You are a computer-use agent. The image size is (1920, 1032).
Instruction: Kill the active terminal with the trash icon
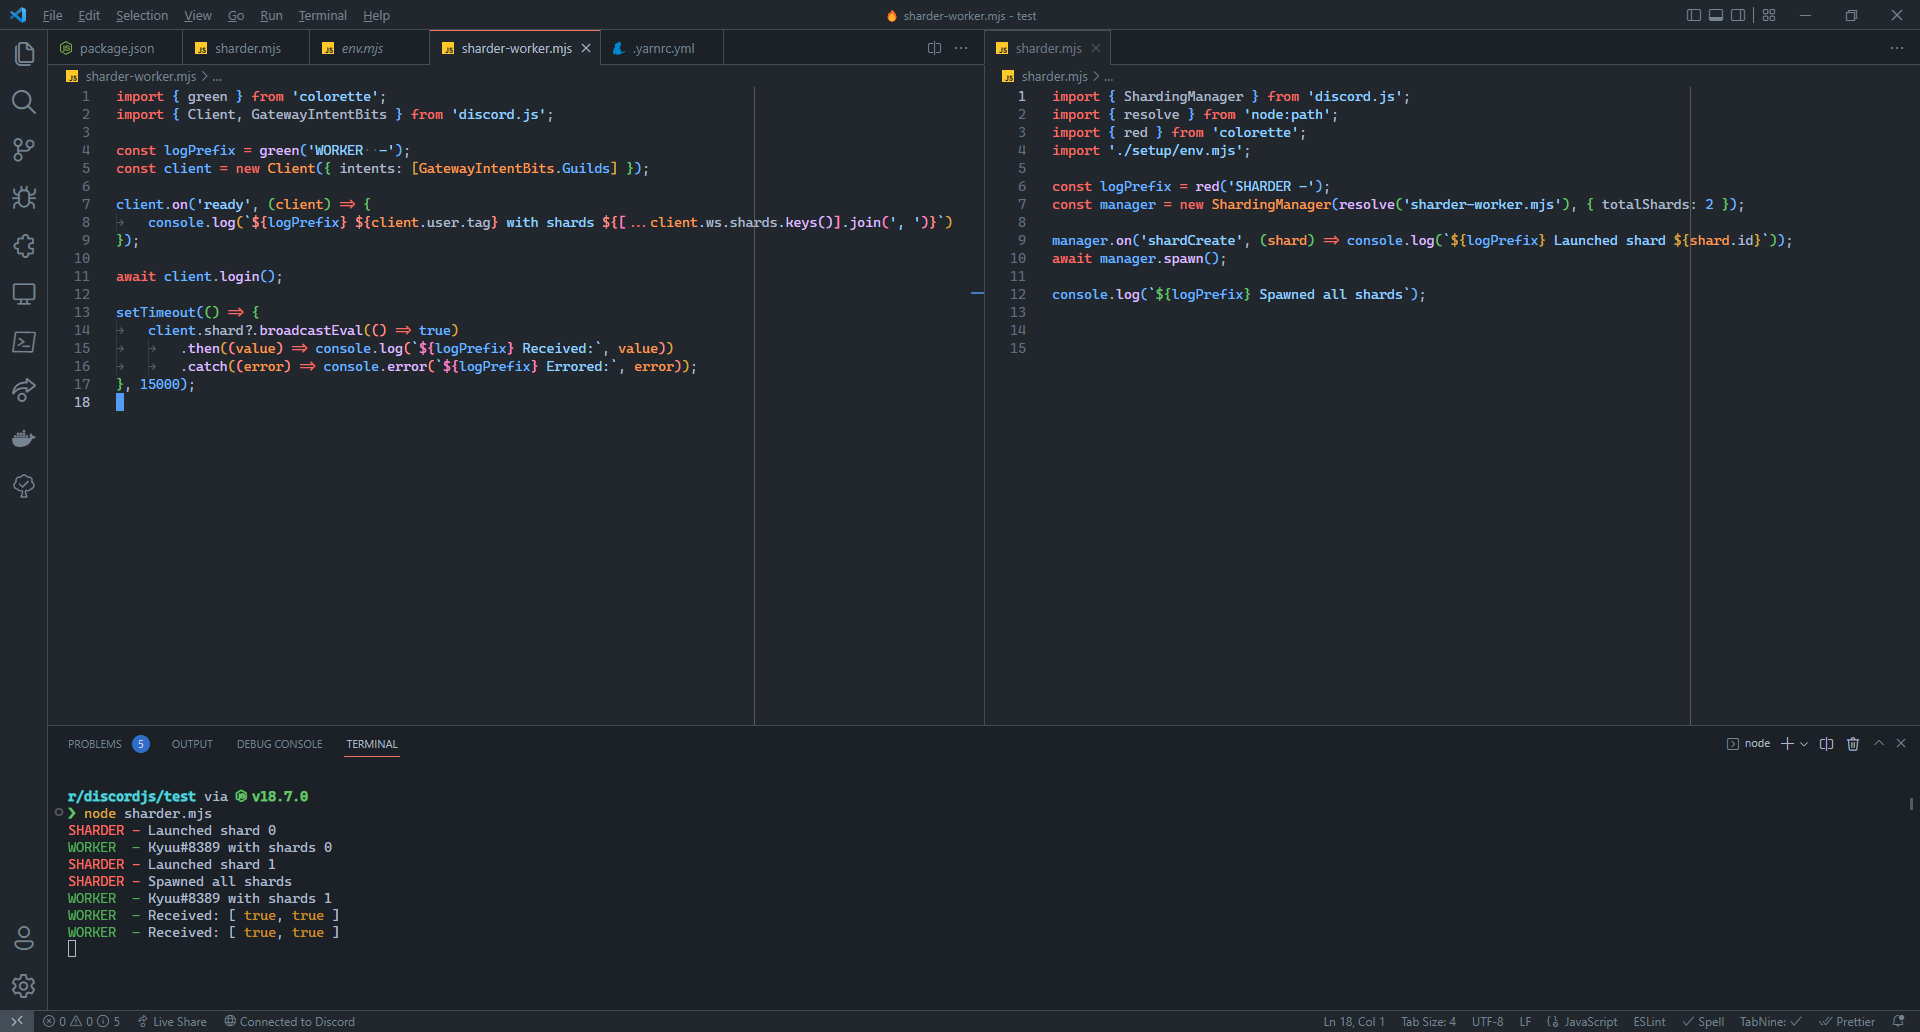tap(1853, 743)
